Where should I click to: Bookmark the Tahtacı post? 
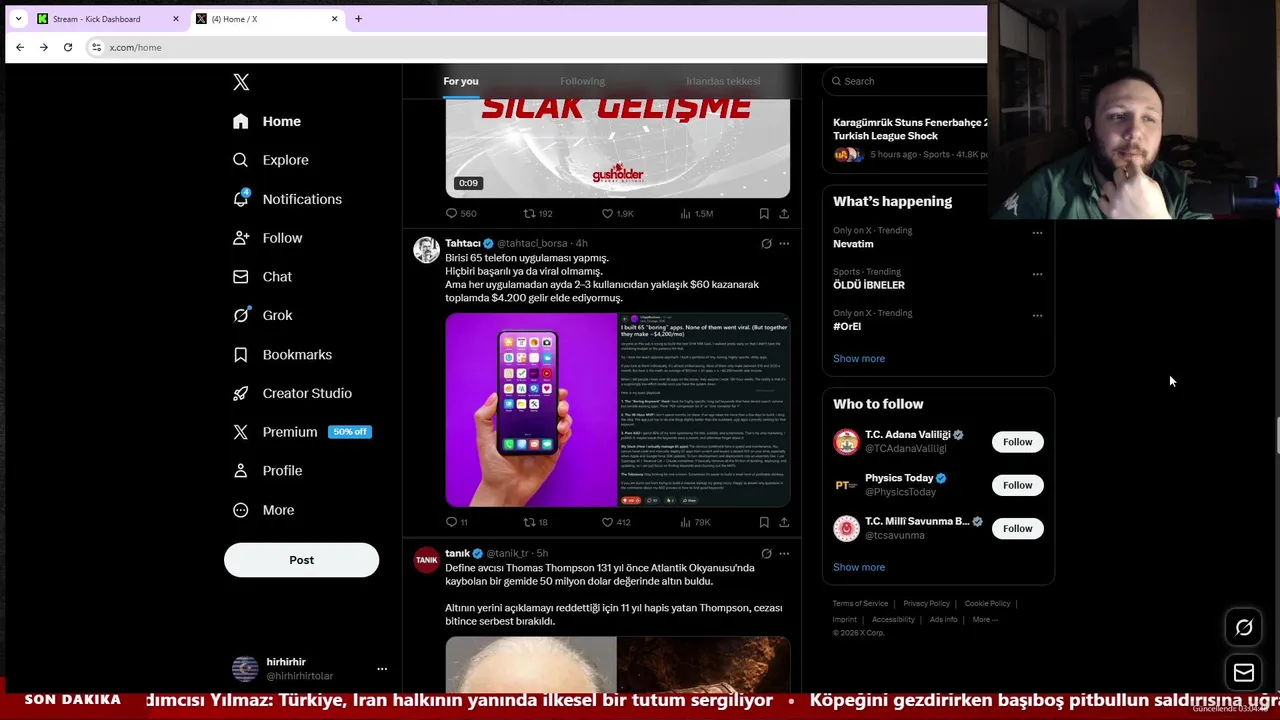click(764, 522)
